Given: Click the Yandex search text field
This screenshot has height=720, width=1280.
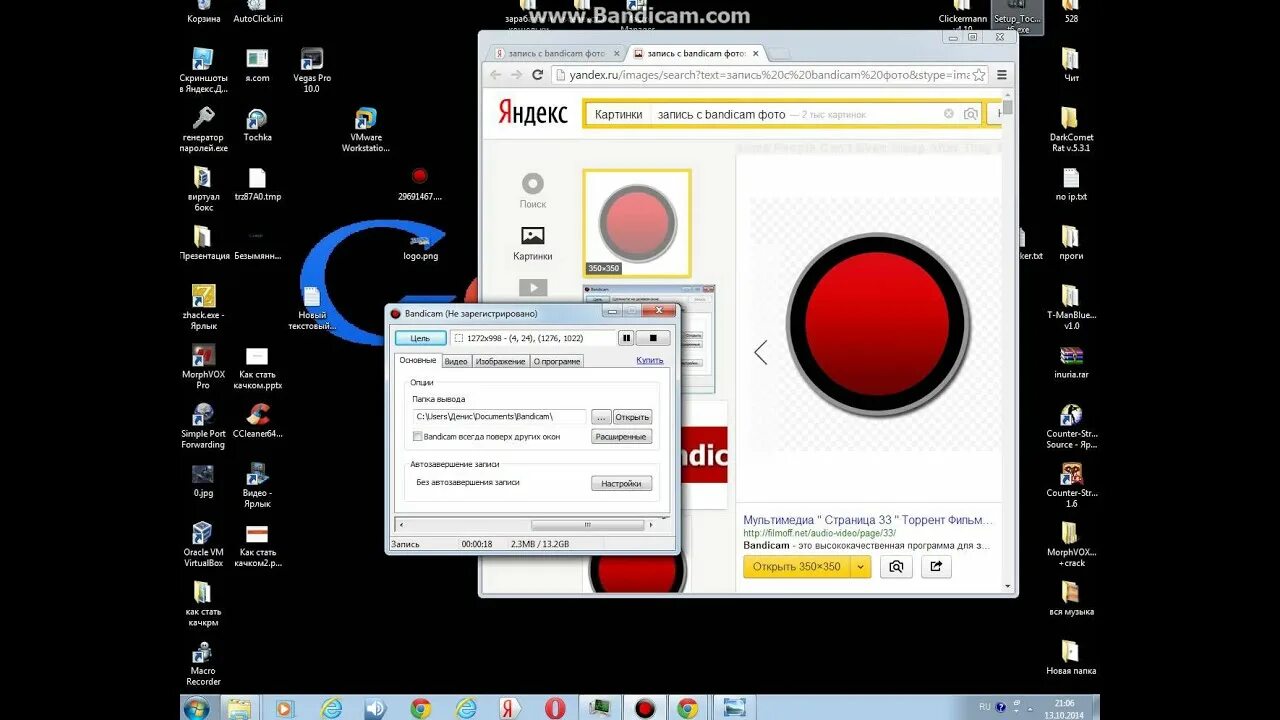Looking at the screenshot, I should pos(795,114).
